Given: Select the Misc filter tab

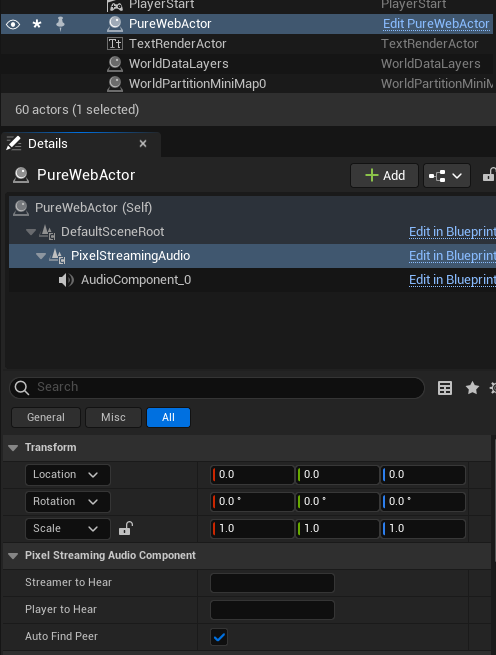Looking at the screenshot, I should 113,417.
